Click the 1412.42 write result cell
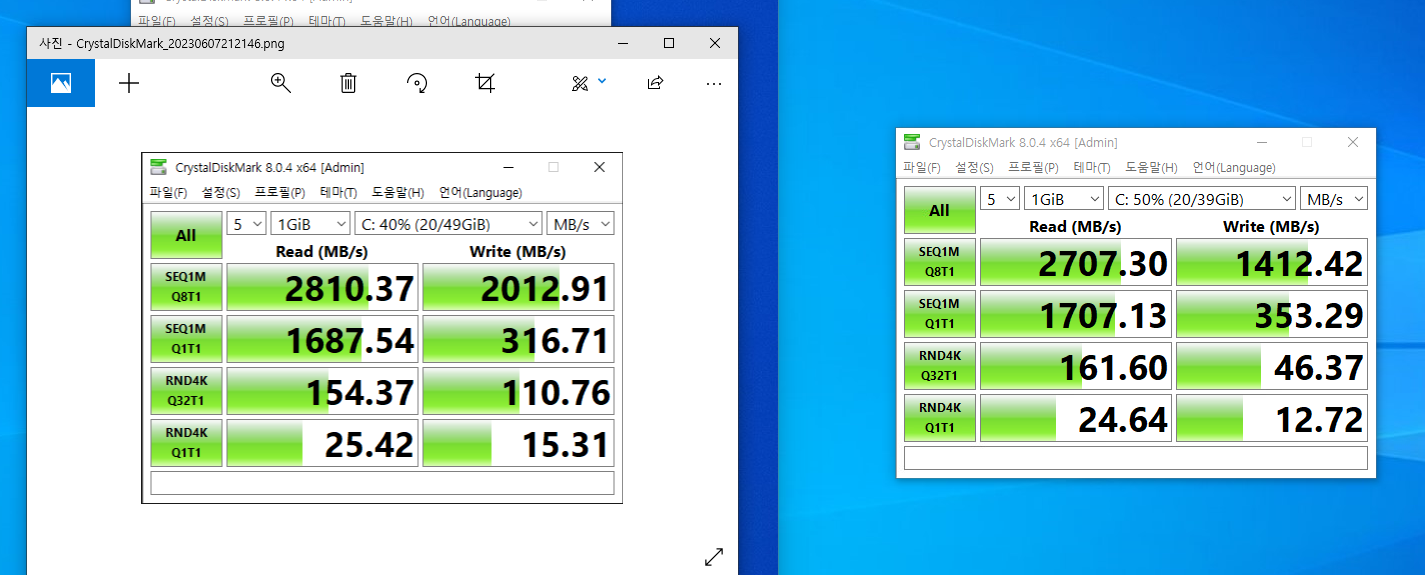 [x=1272, y=262]
